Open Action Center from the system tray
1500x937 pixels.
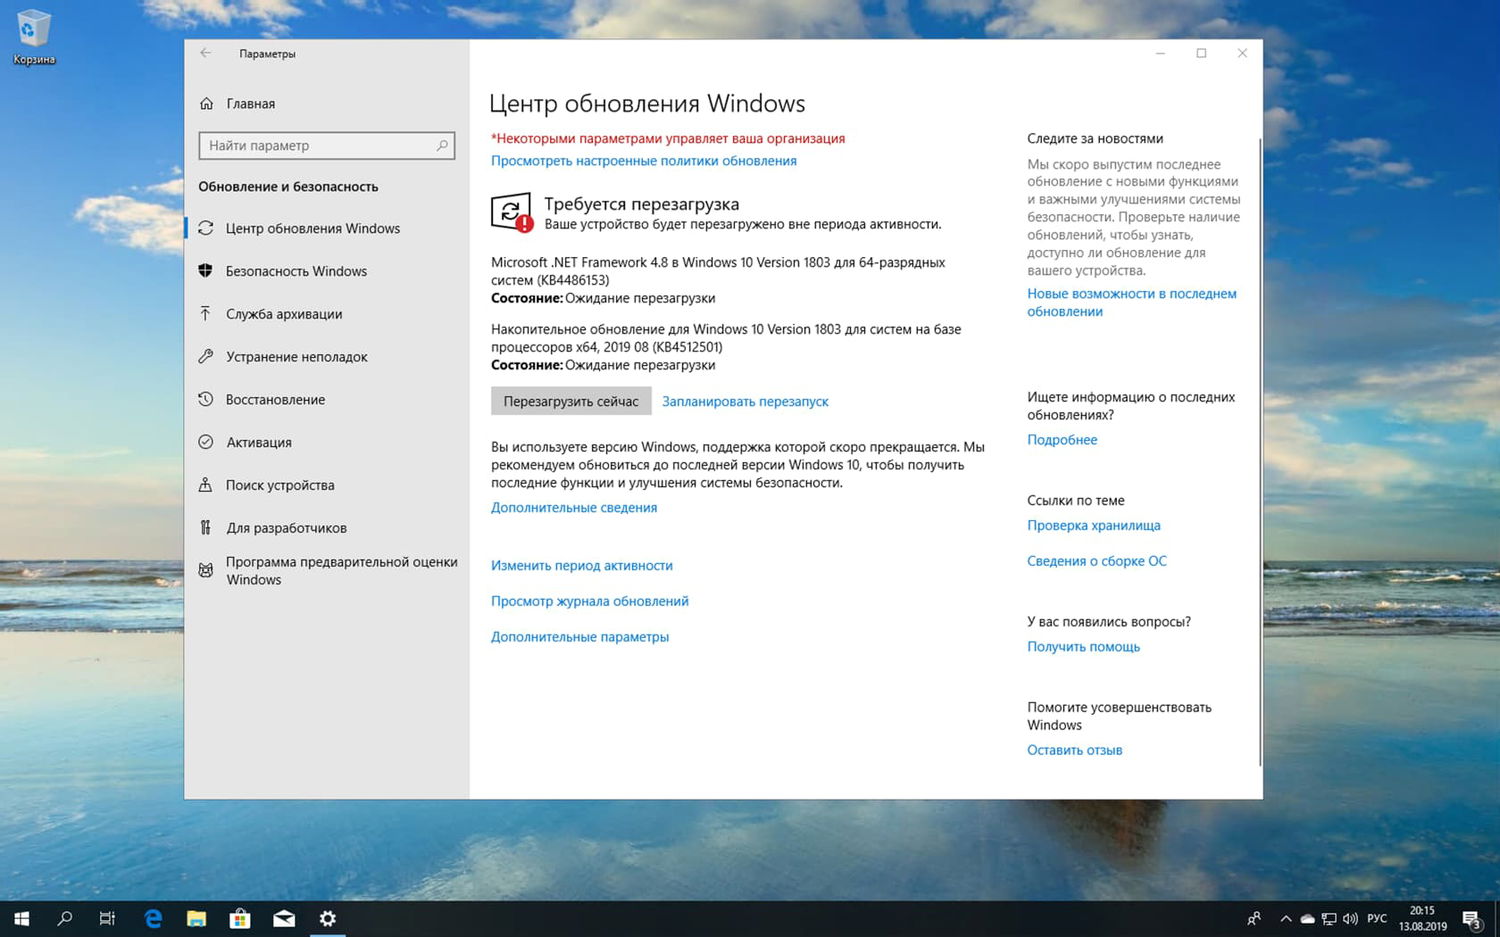click(1470, 918)
